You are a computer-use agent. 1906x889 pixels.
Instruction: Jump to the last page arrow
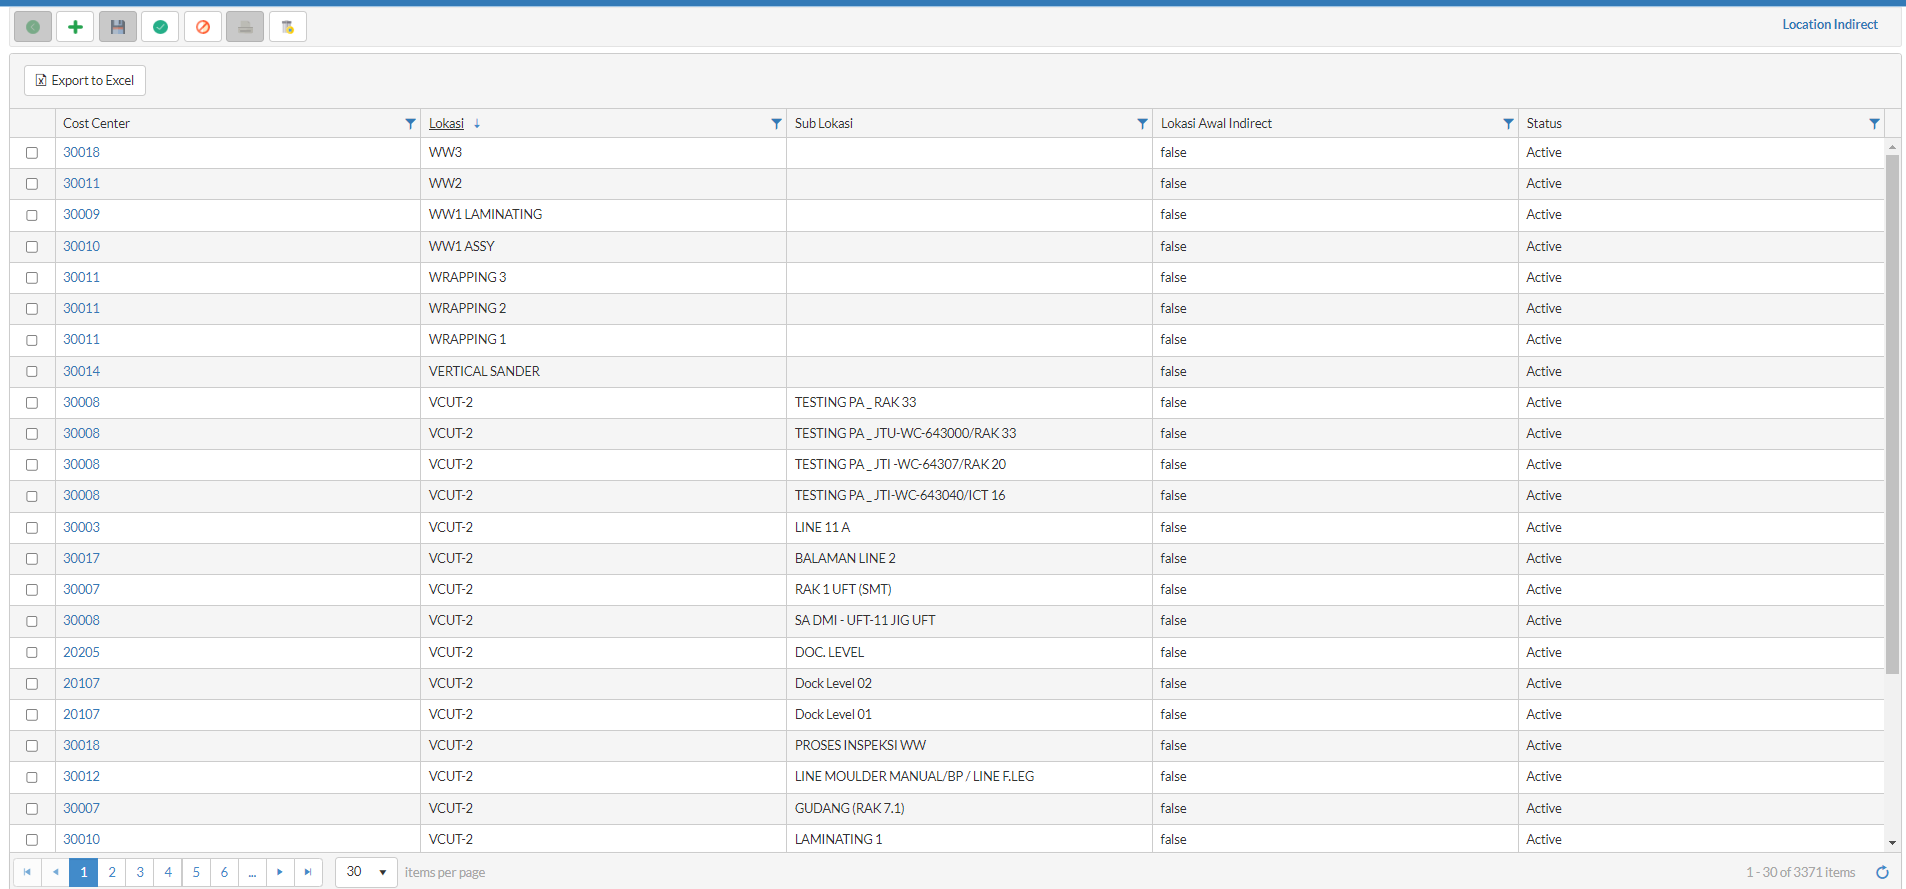coord(308,872)
